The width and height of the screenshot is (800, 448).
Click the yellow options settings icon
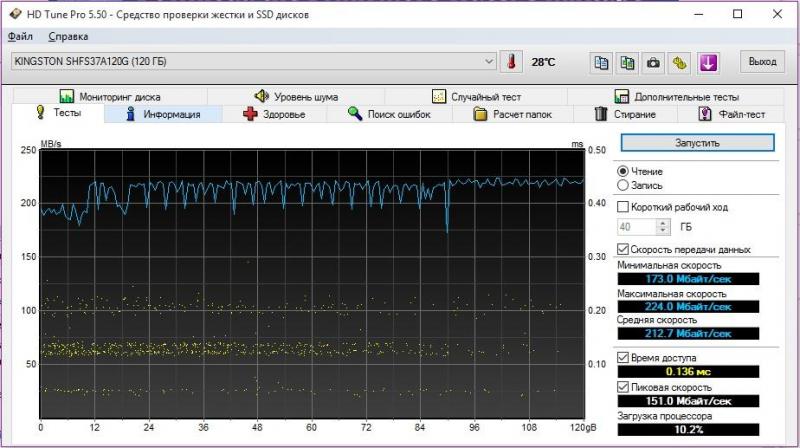680,62
